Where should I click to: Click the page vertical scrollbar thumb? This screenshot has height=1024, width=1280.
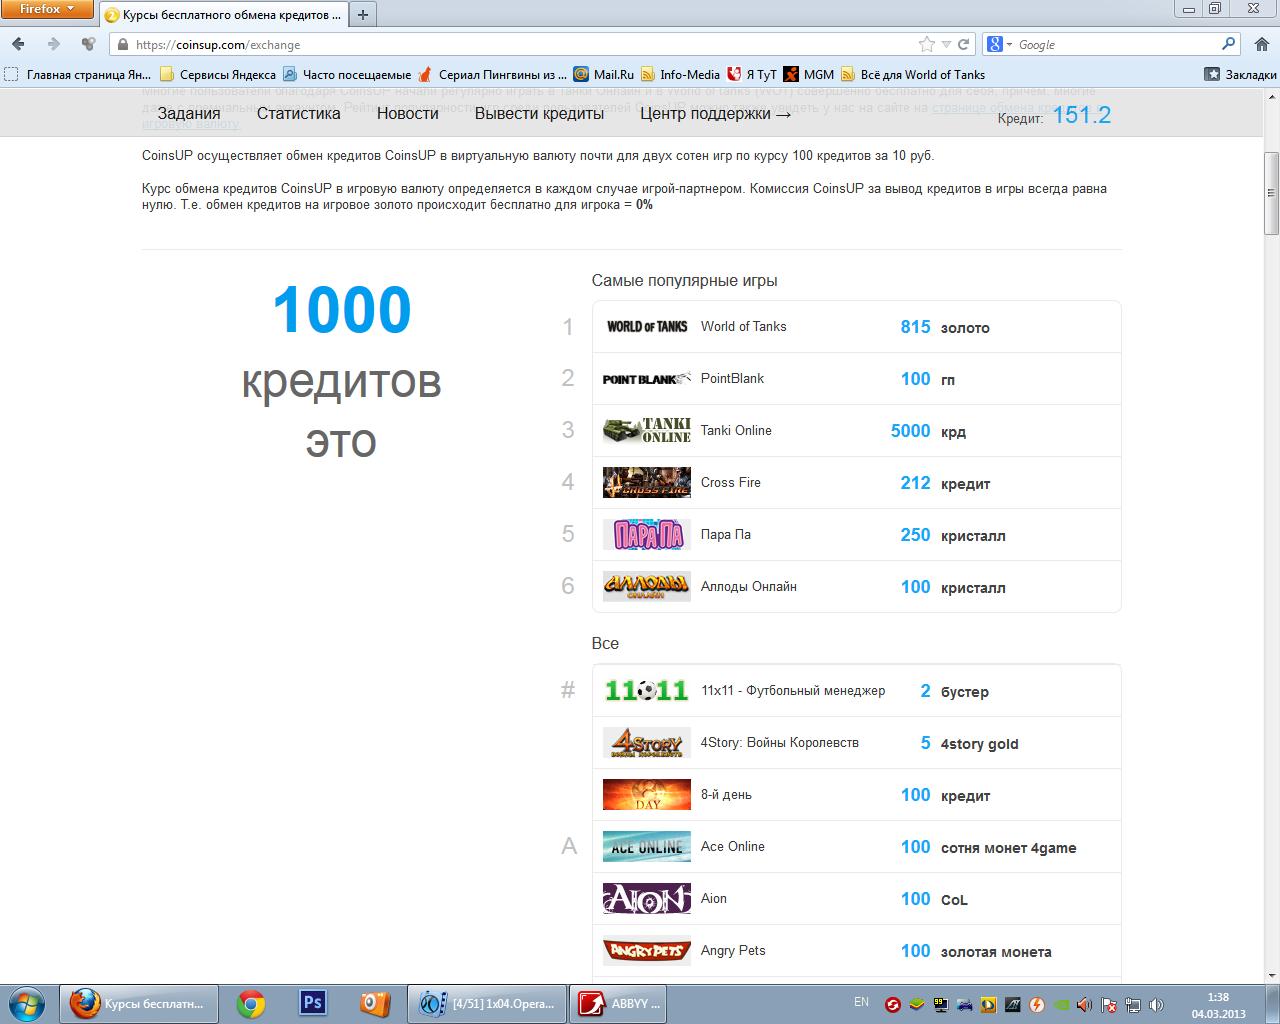1271,195
